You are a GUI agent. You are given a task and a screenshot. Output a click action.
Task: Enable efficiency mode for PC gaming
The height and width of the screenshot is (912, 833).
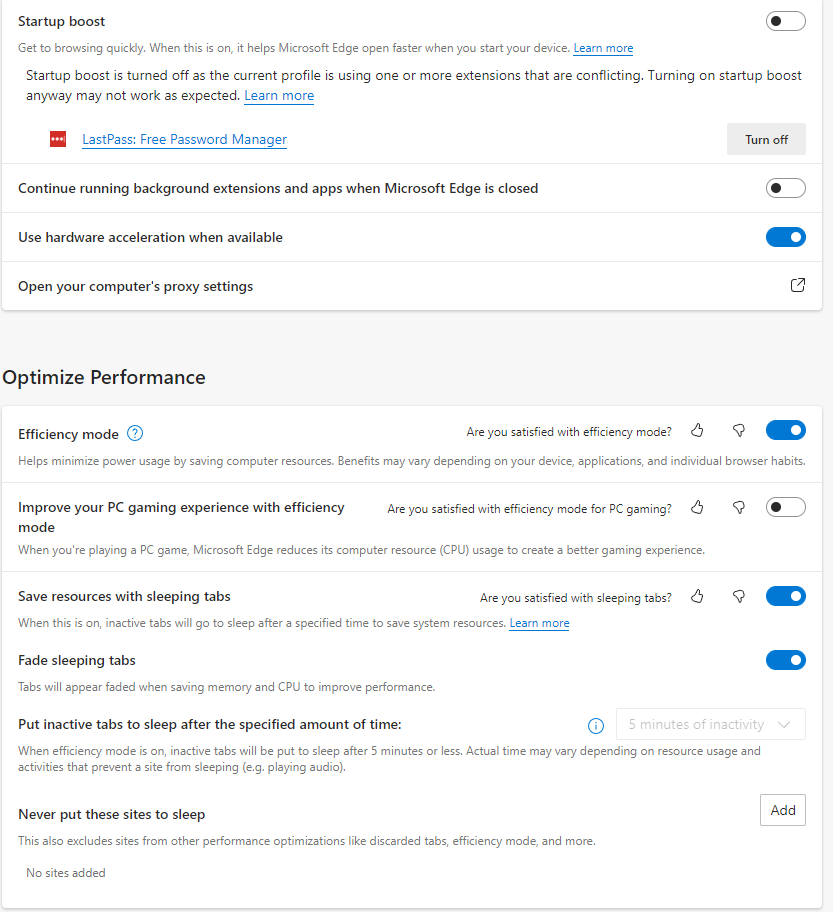click(x=785, y=507)
